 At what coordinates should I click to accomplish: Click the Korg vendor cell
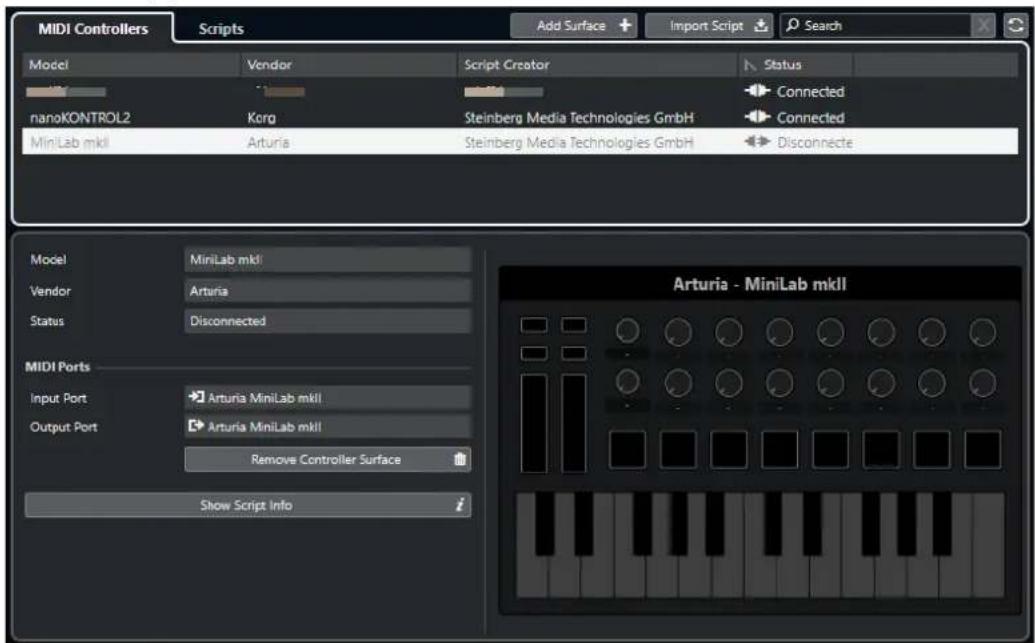click(261, 118)
